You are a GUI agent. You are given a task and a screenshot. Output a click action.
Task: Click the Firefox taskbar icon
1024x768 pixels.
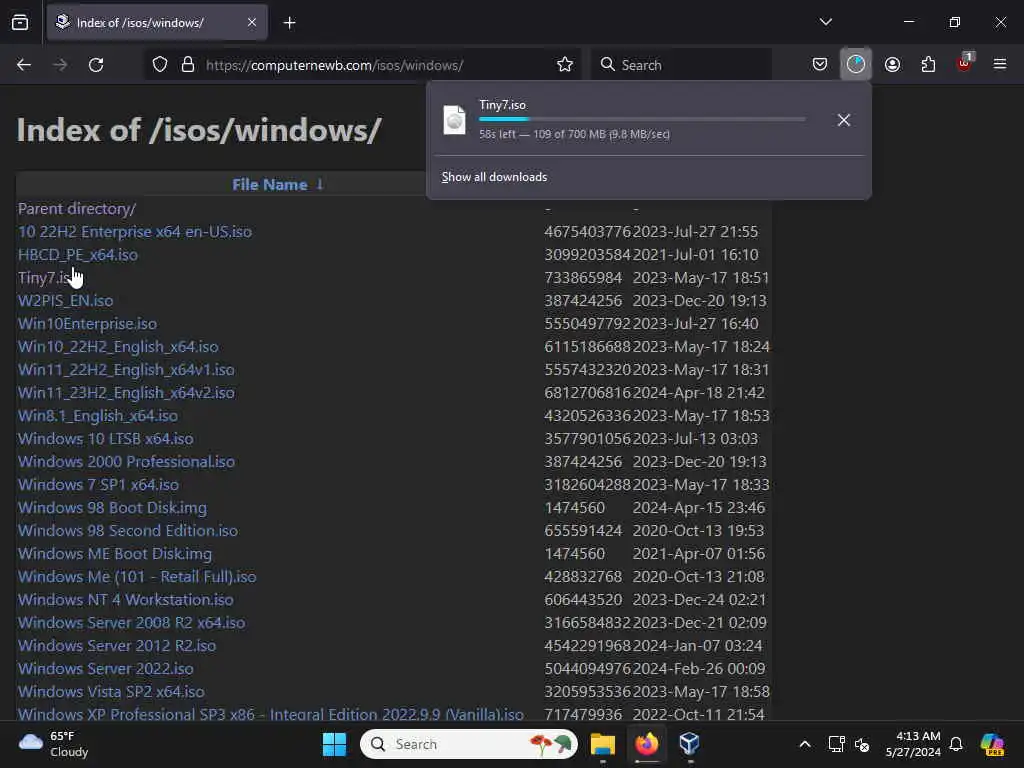click(x=647, y=744)
